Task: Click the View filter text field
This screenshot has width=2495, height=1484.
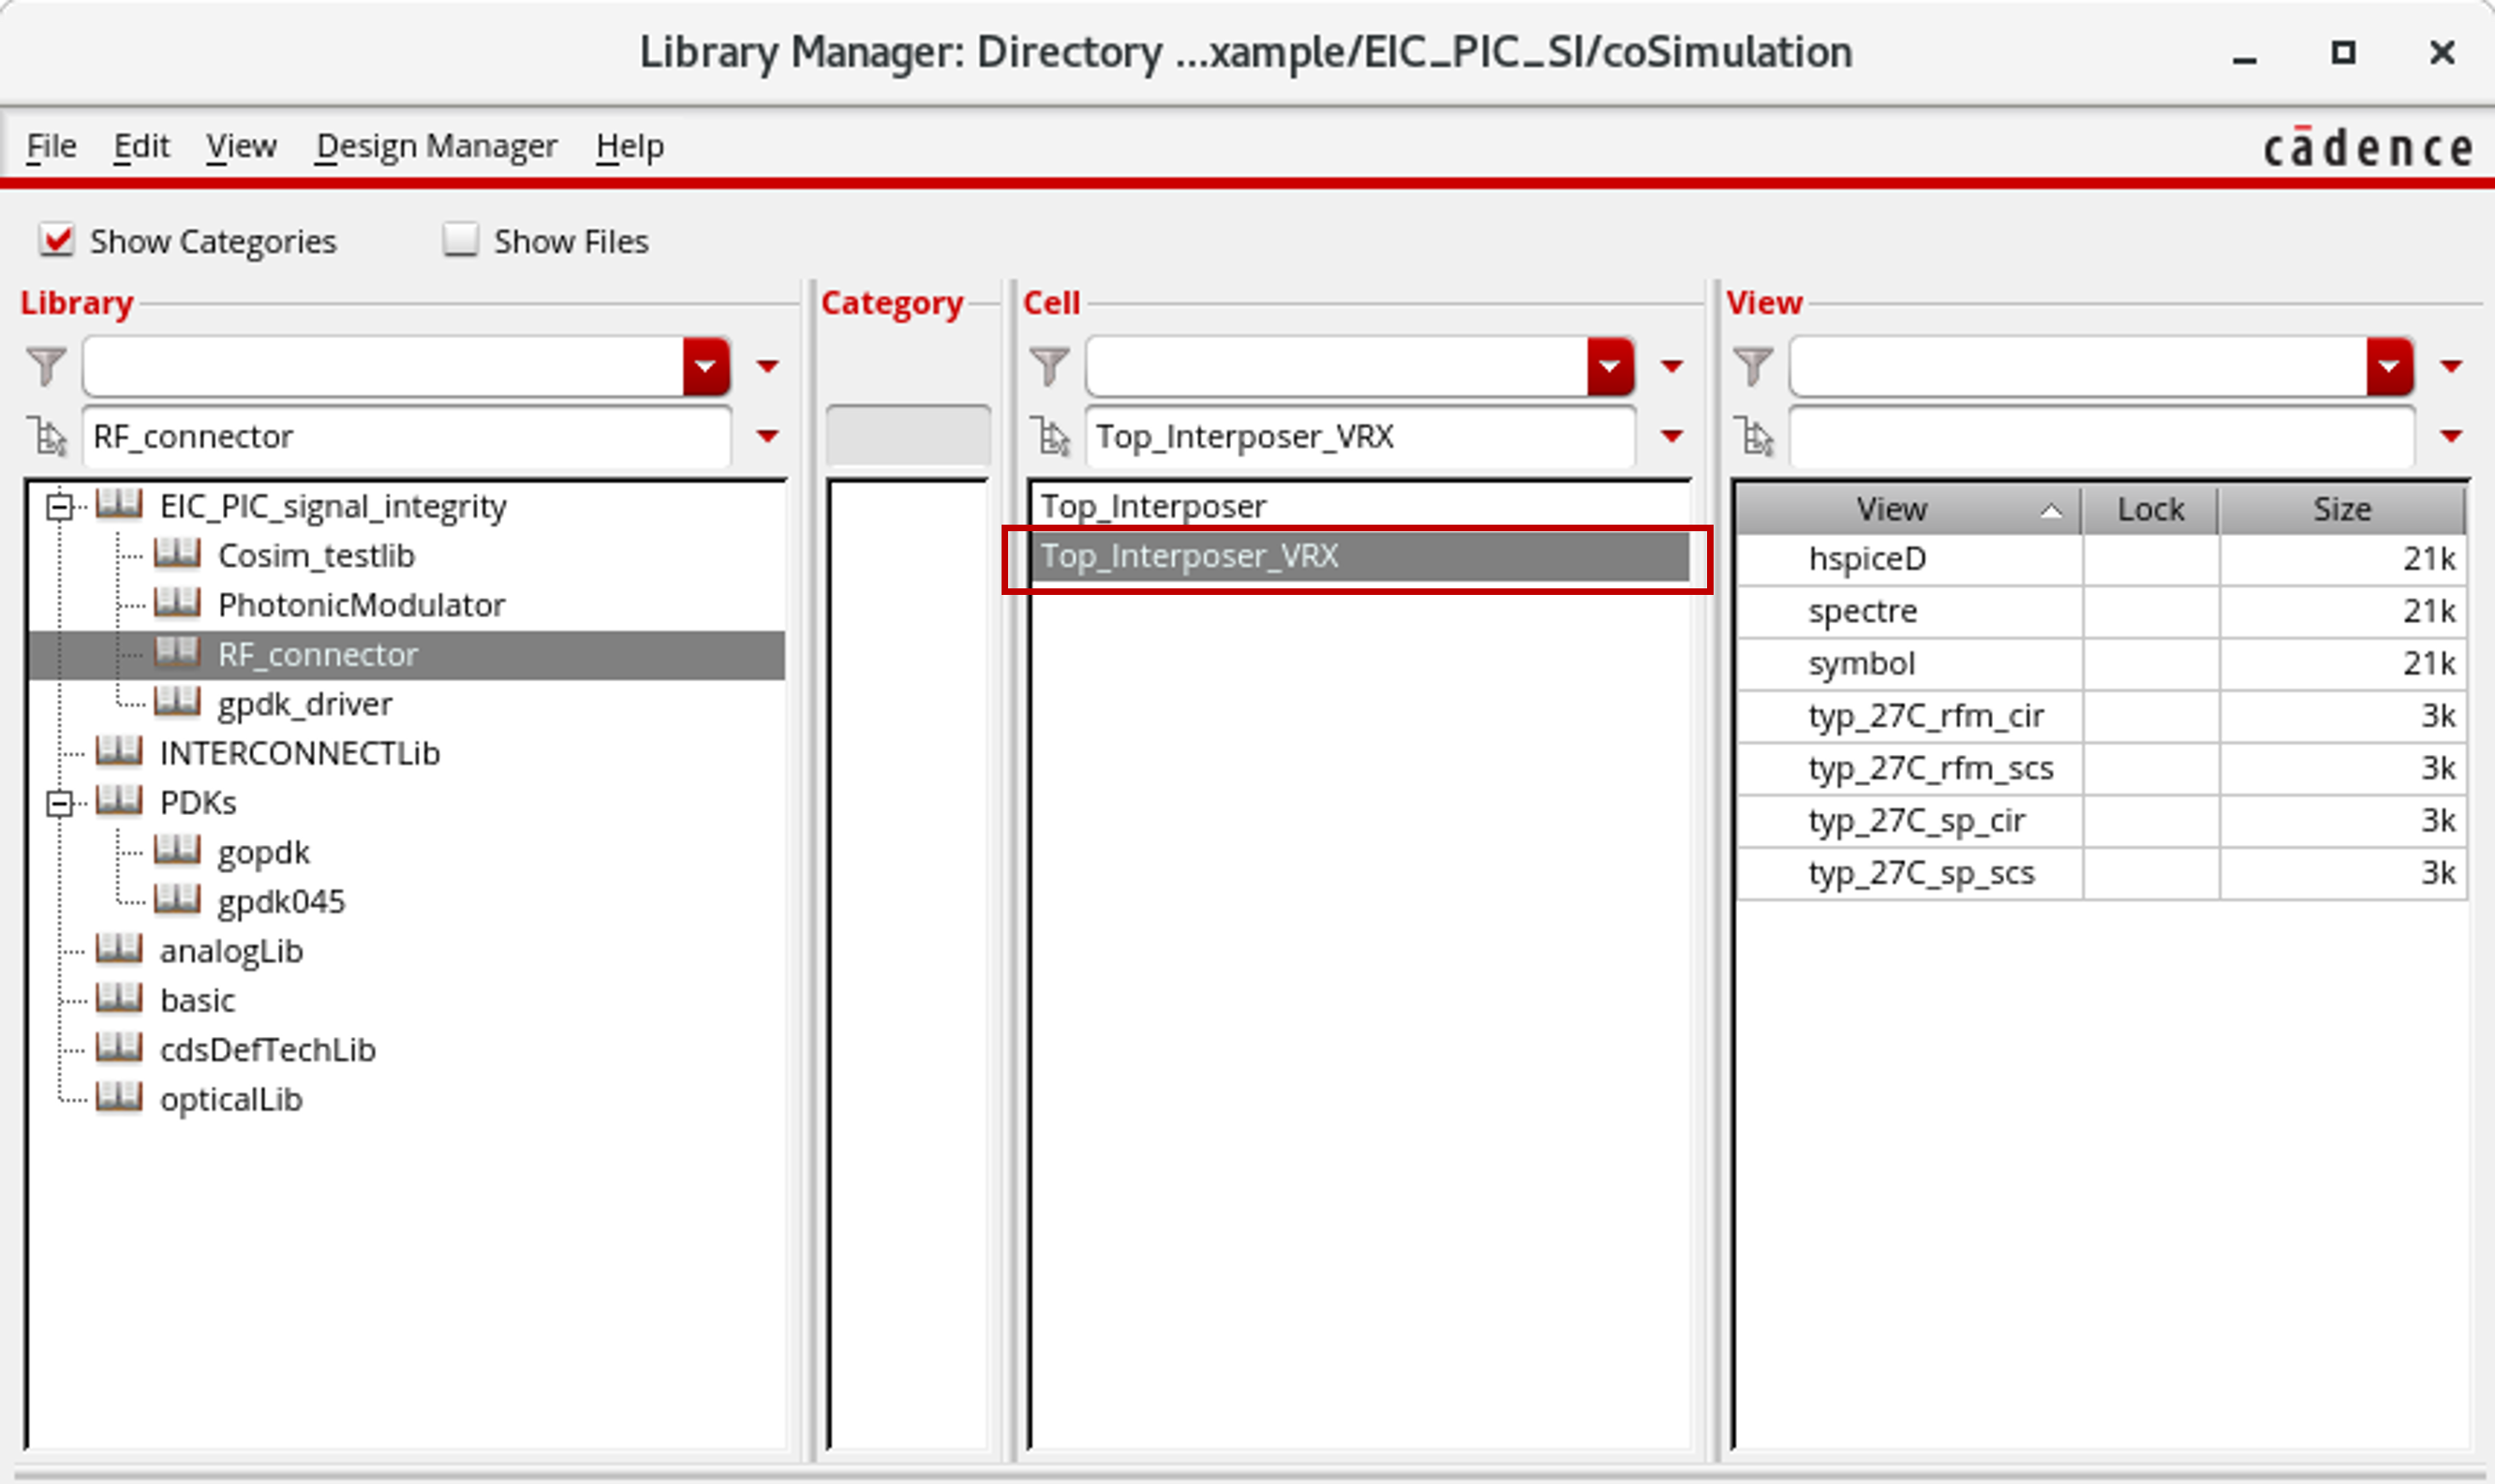Action: tap(2079, 366)
